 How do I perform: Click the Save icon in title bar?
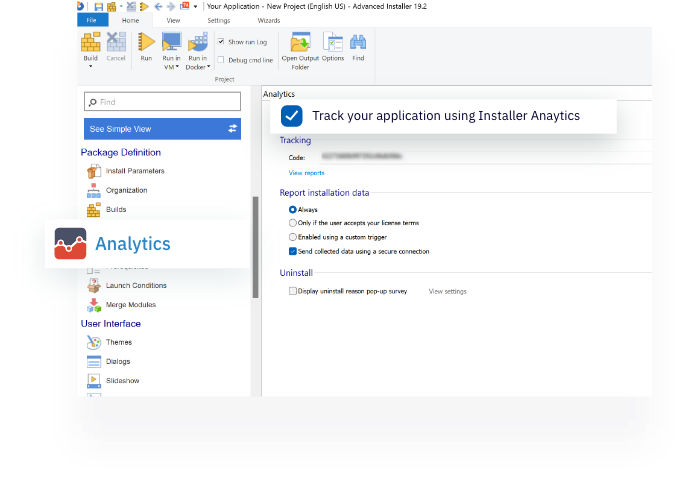tap(98, 6)
